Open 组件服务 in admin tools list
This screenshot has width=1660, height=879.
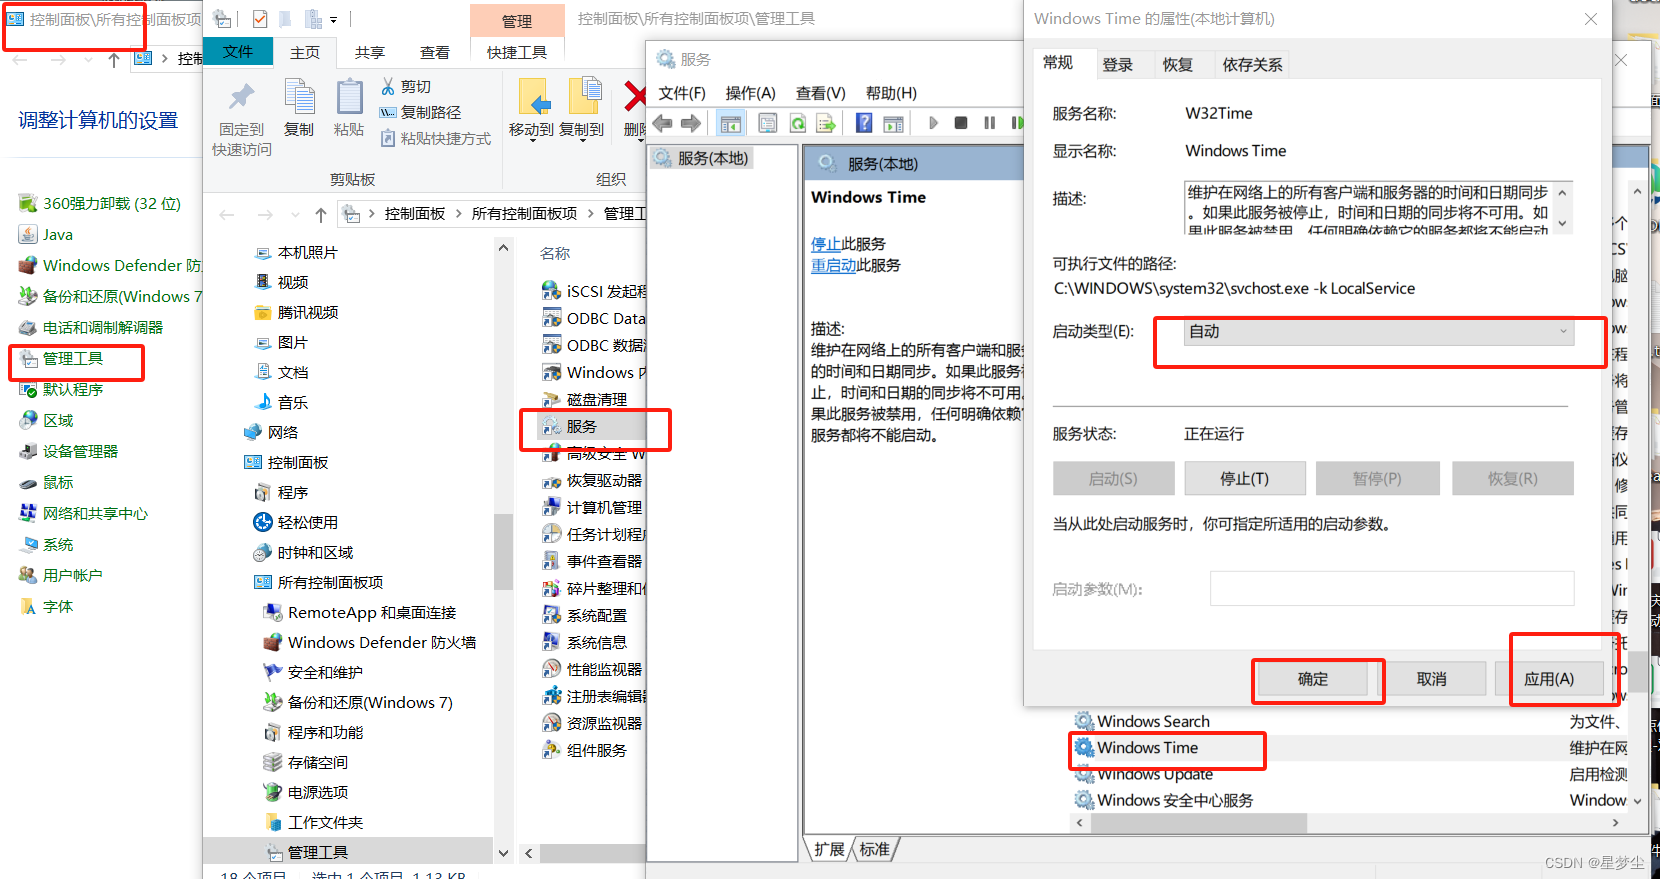[x=586, y=751]
